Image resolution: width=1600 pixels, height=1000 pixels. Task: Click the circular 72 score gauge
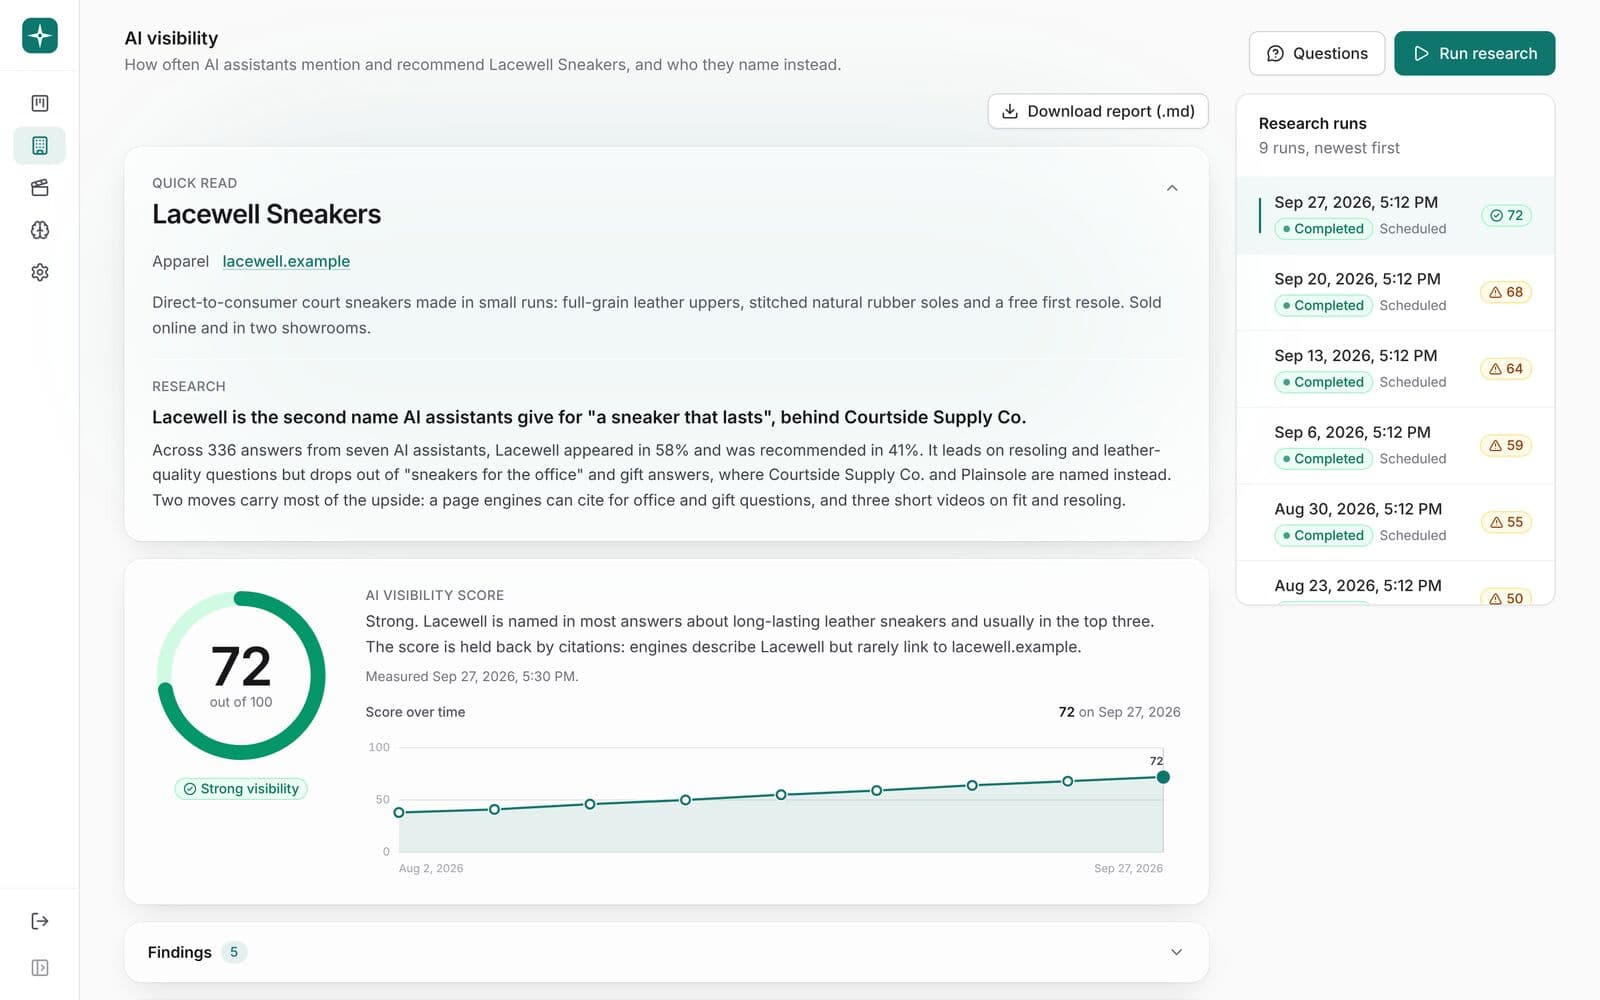[241, 676]
